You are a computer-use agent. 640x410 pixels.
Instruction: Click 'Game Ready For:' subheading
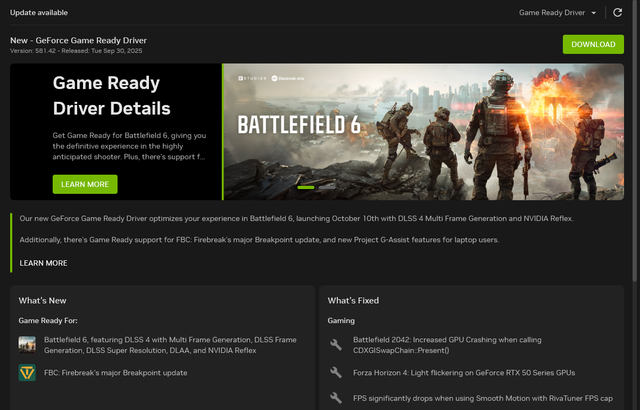(x=48, y=321)
